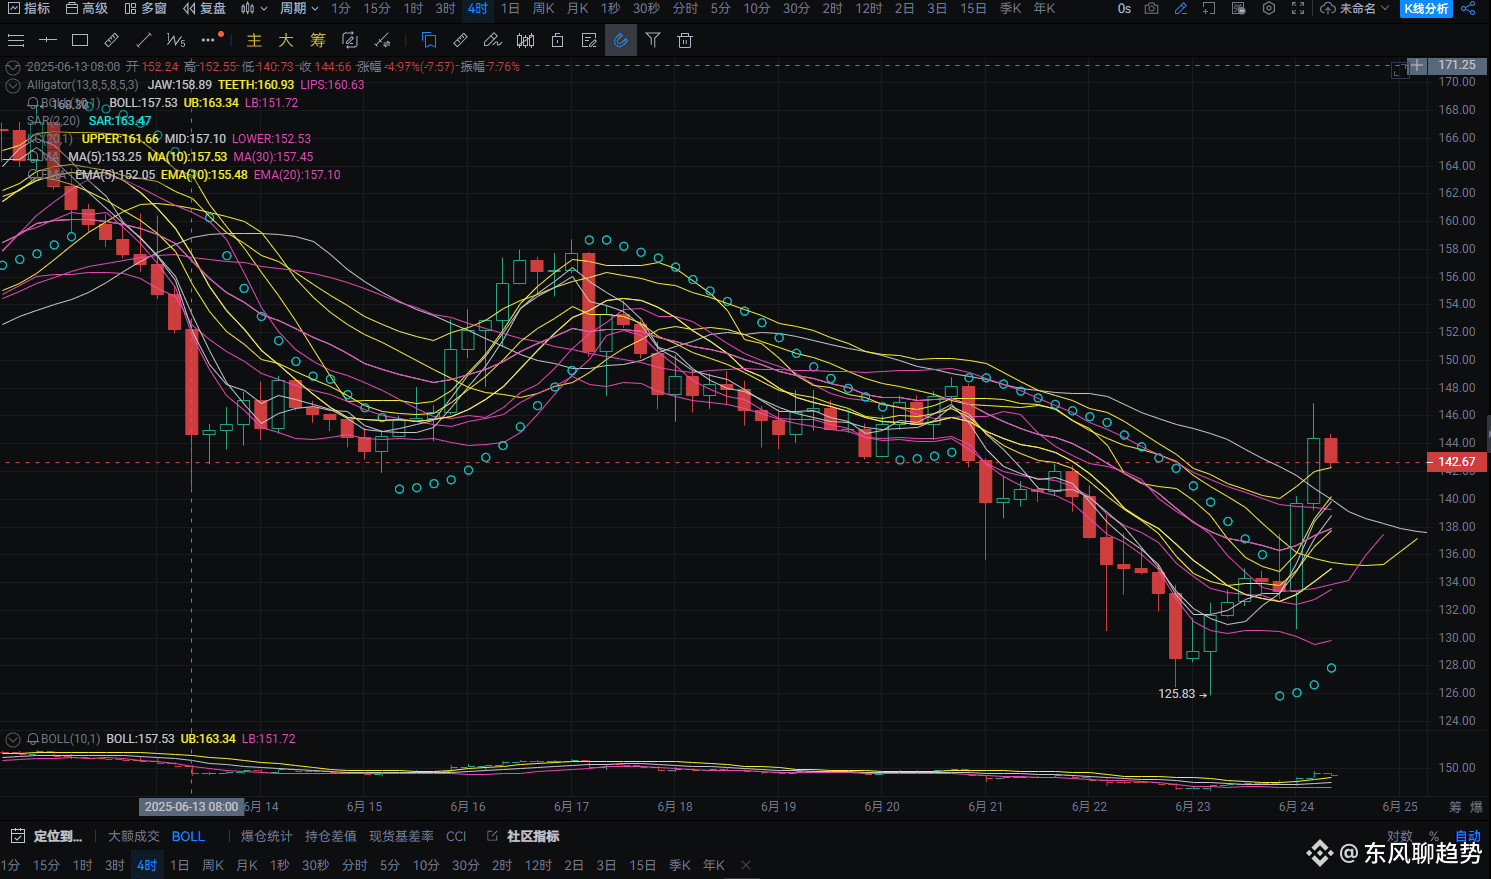Switch to 多窗 multi-window layout

(x=146, y=8)
